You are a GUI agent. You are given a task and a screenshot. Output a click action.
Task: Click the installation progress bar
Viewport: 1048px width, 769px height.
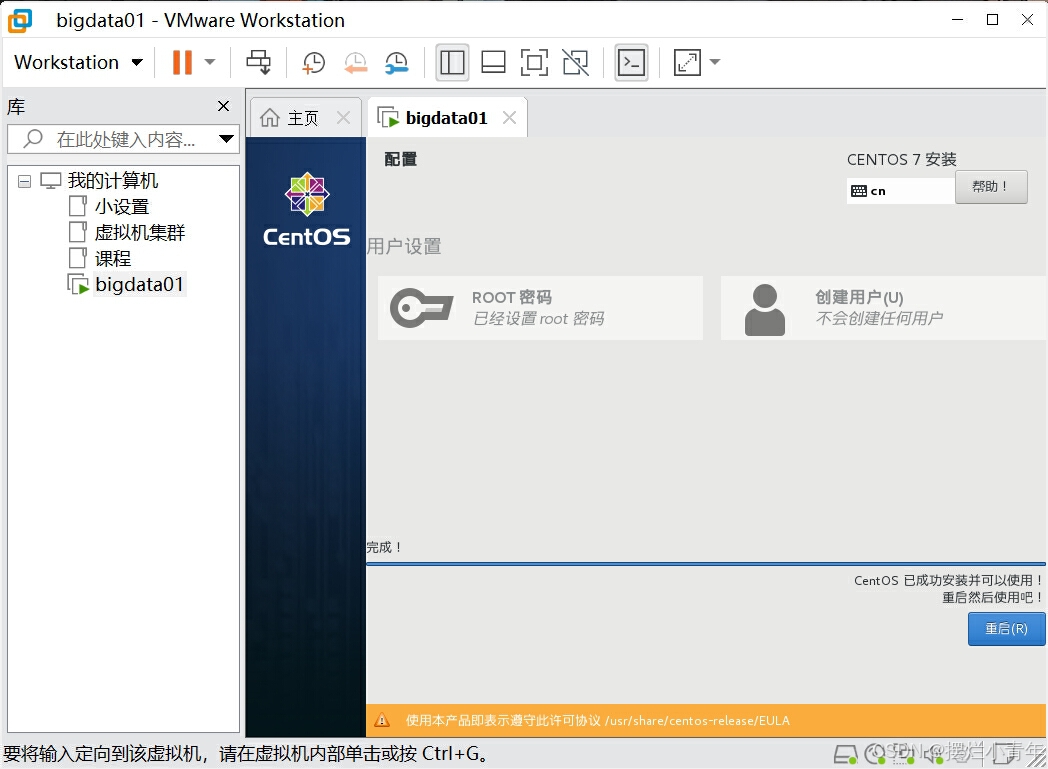706,564
